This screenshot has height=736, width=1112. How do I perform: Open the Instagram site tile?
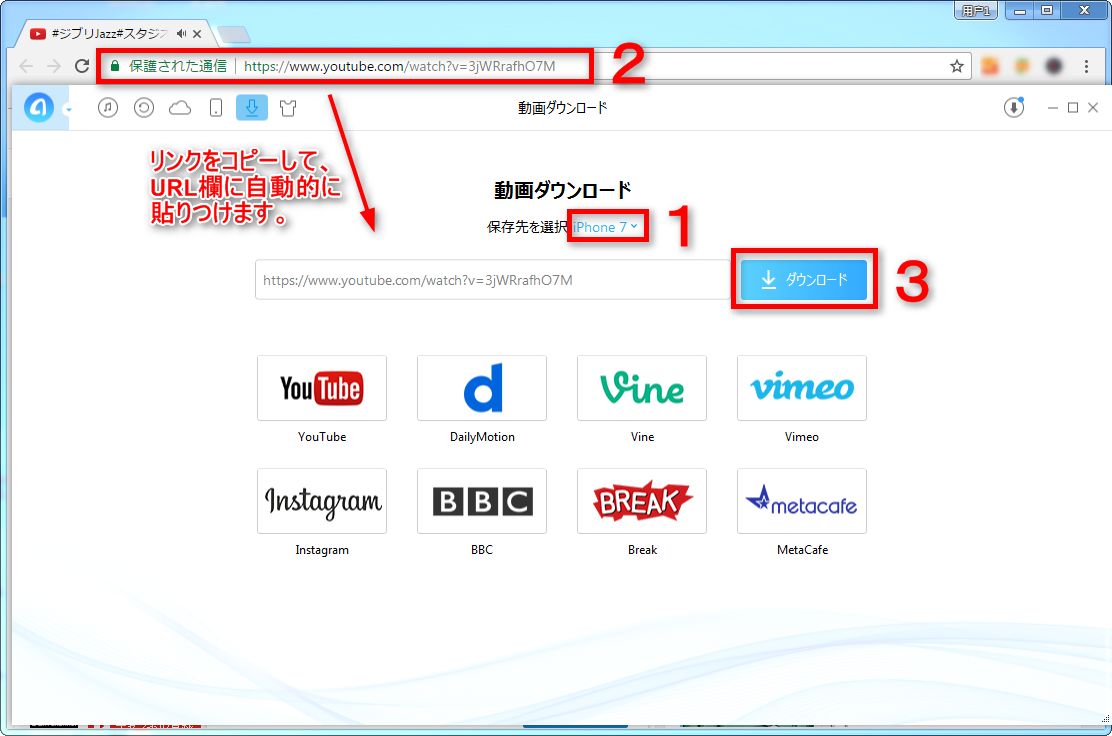(322, 501)
